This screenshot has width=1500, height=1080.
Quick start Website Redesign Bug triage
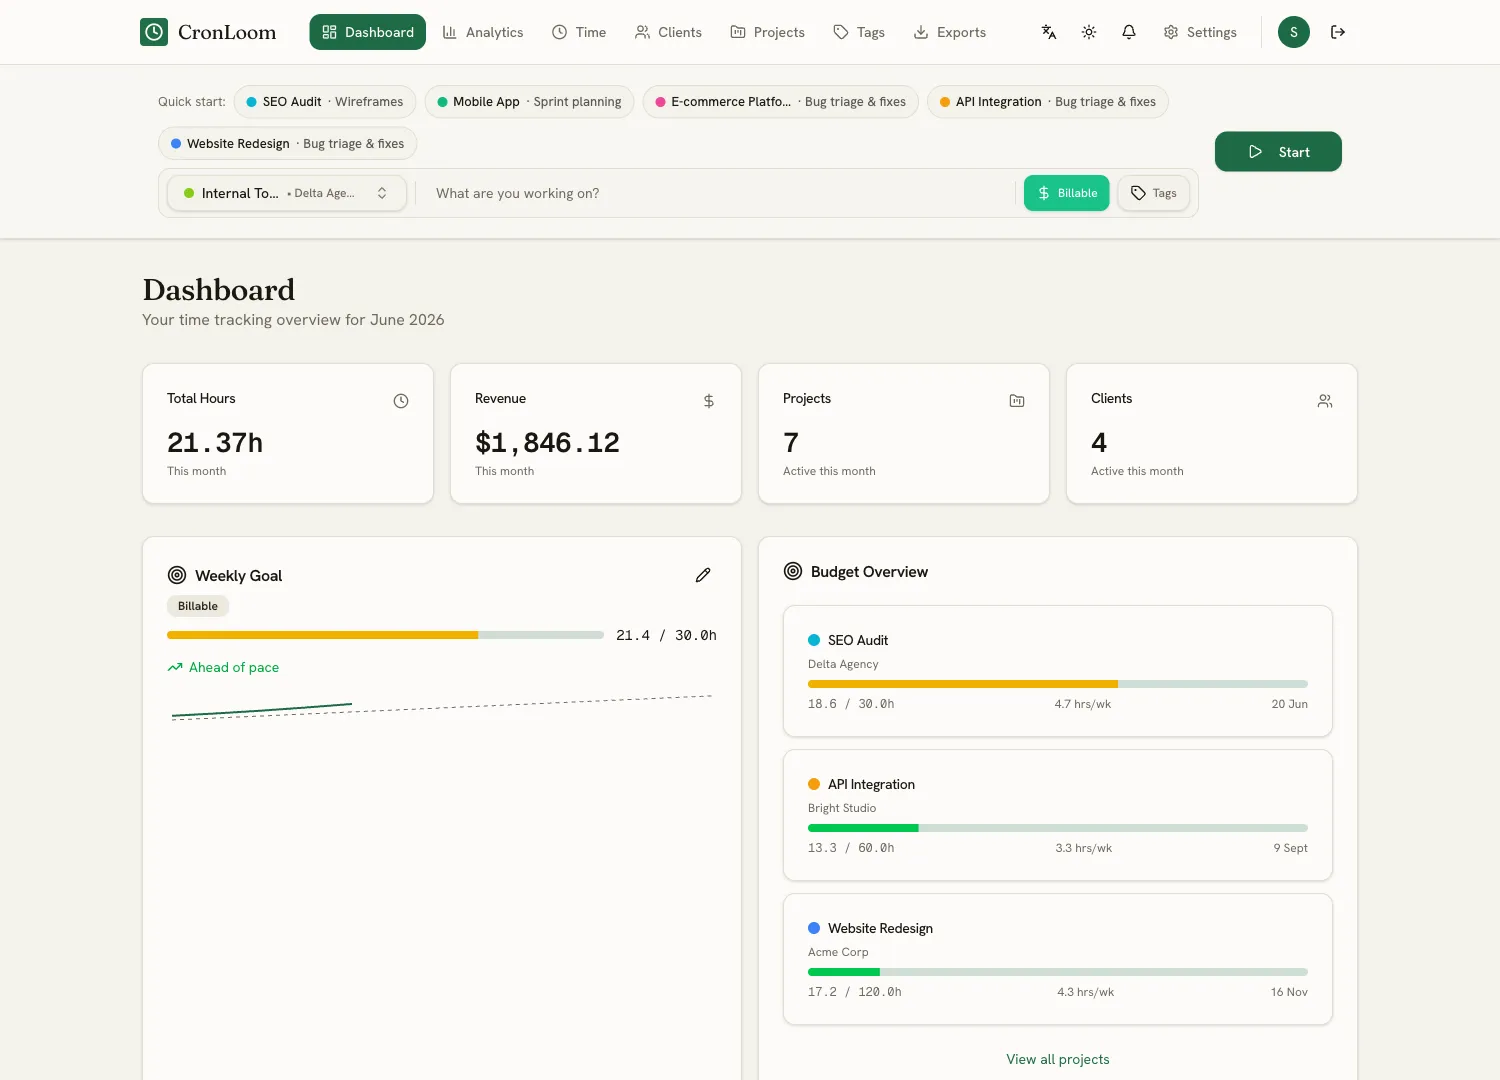pos(287,144)
